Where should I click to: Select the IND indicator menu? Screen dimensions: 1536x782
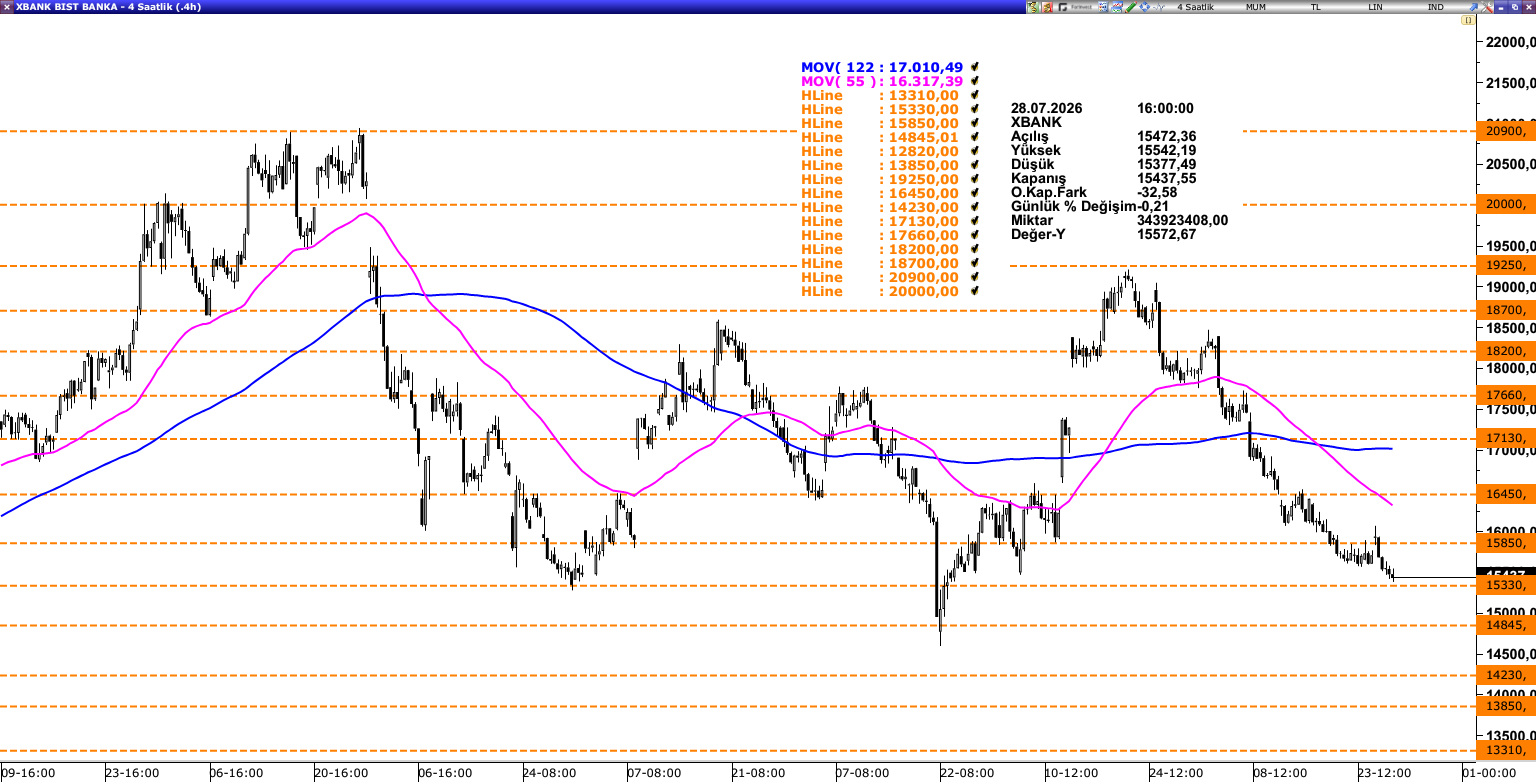point(1435,7)
